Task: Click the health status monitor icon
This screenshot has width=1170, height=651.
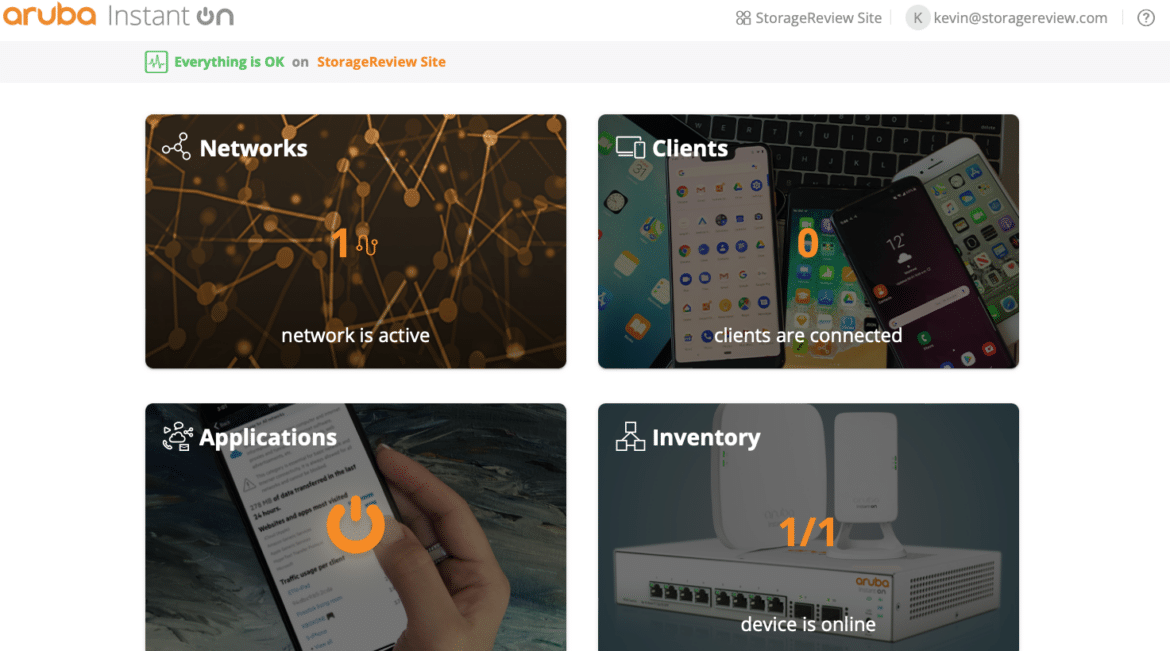Action: pos(156,62)
